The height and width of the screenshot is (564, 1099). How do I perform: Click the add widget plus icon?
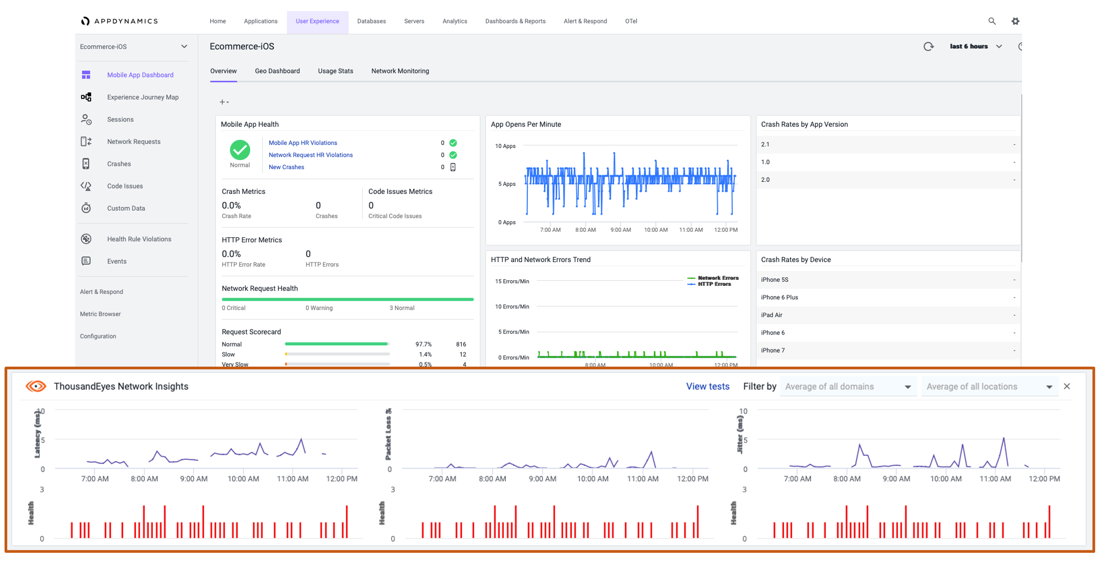coord(224,102)
